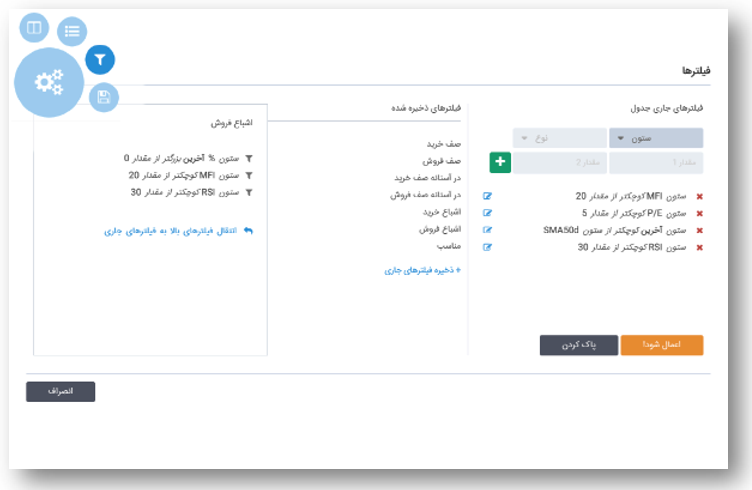The width and height of the screenshot is (752, 490).
Task: Select saved filter اشباع فروش
Action: point(440,229)
